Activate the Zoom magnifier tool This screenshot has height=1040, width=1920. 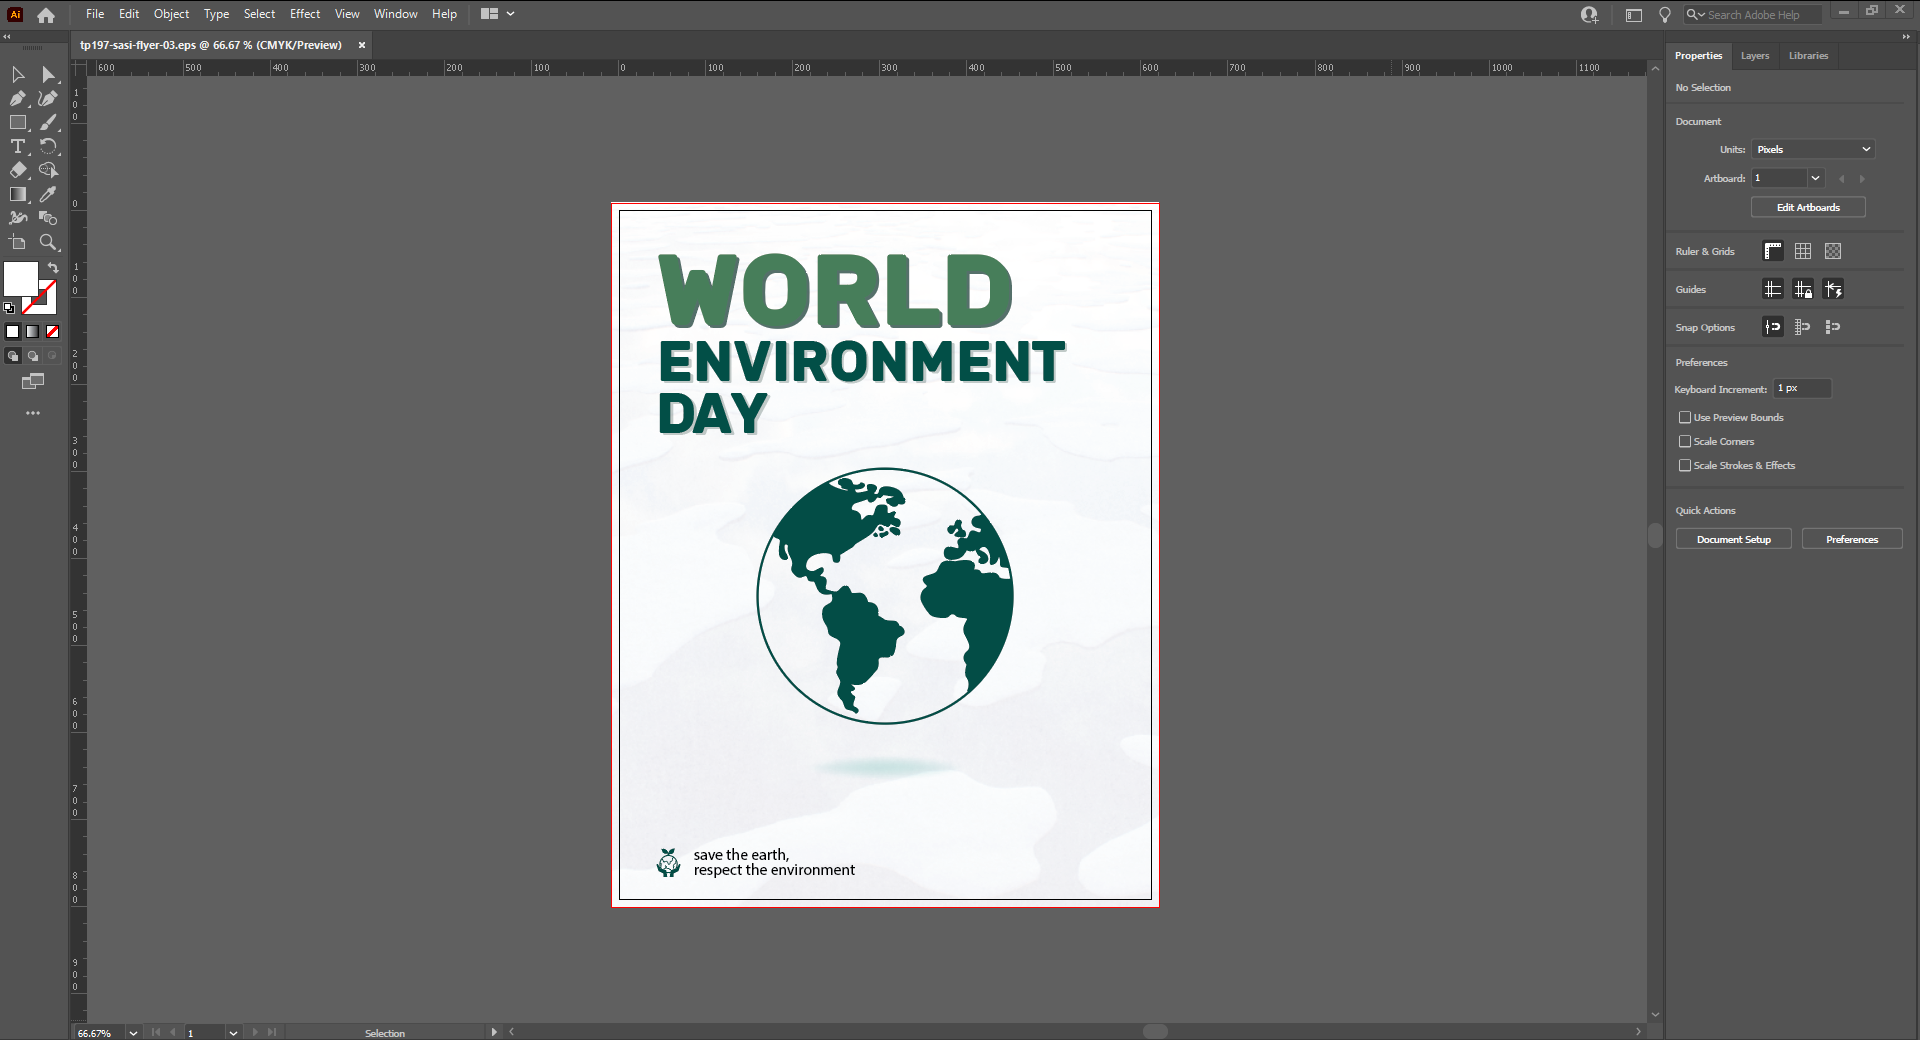tap(48, 243)
